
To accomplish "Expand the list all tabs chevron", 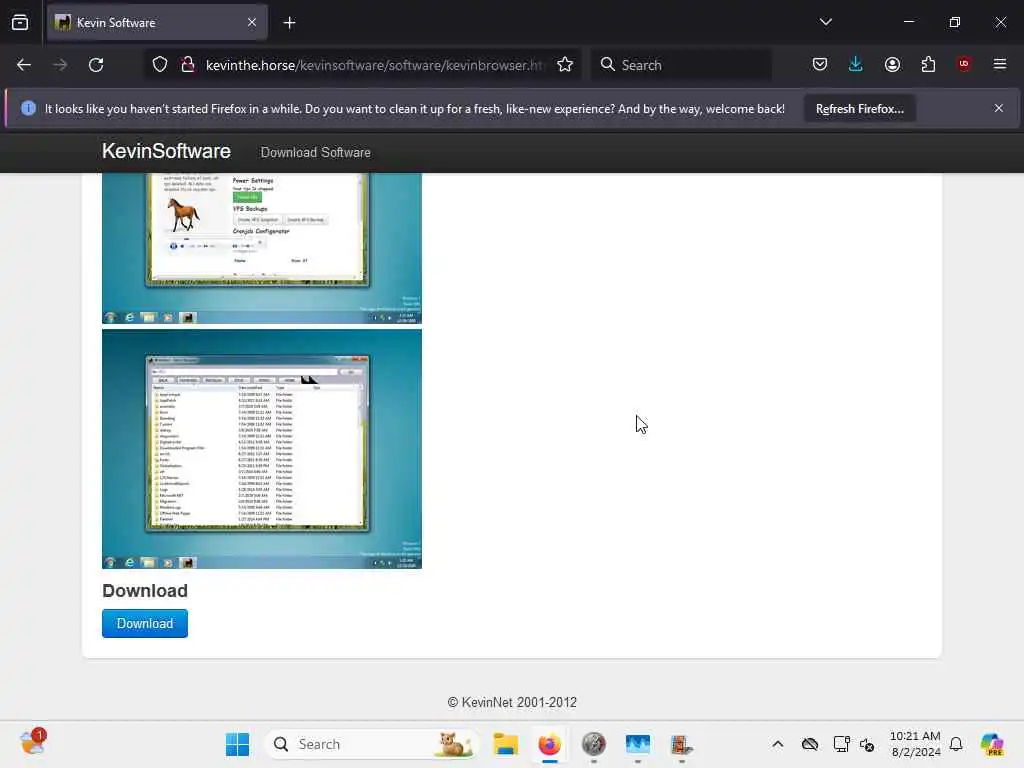I will (x=825, y=22).
